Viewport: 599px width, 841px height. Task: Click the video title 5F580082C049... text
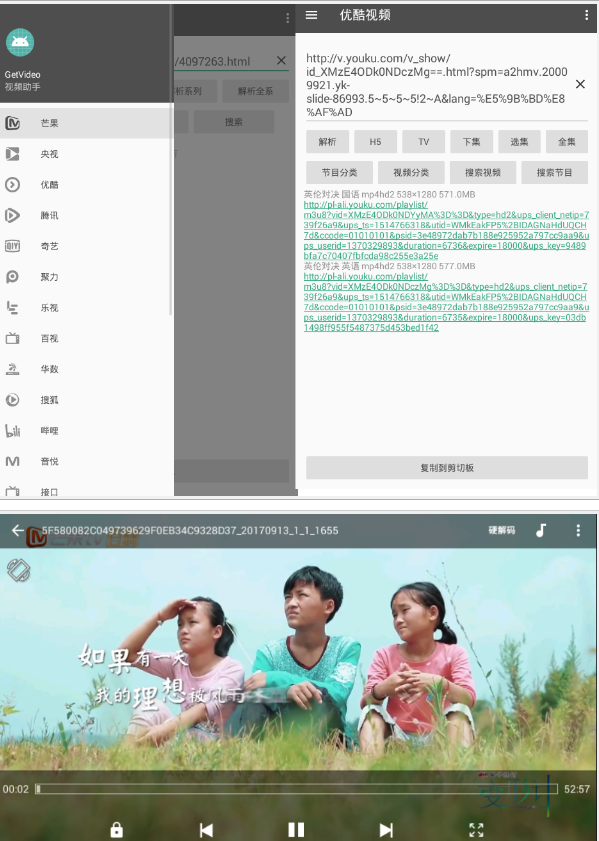click(x=190, y=530)
